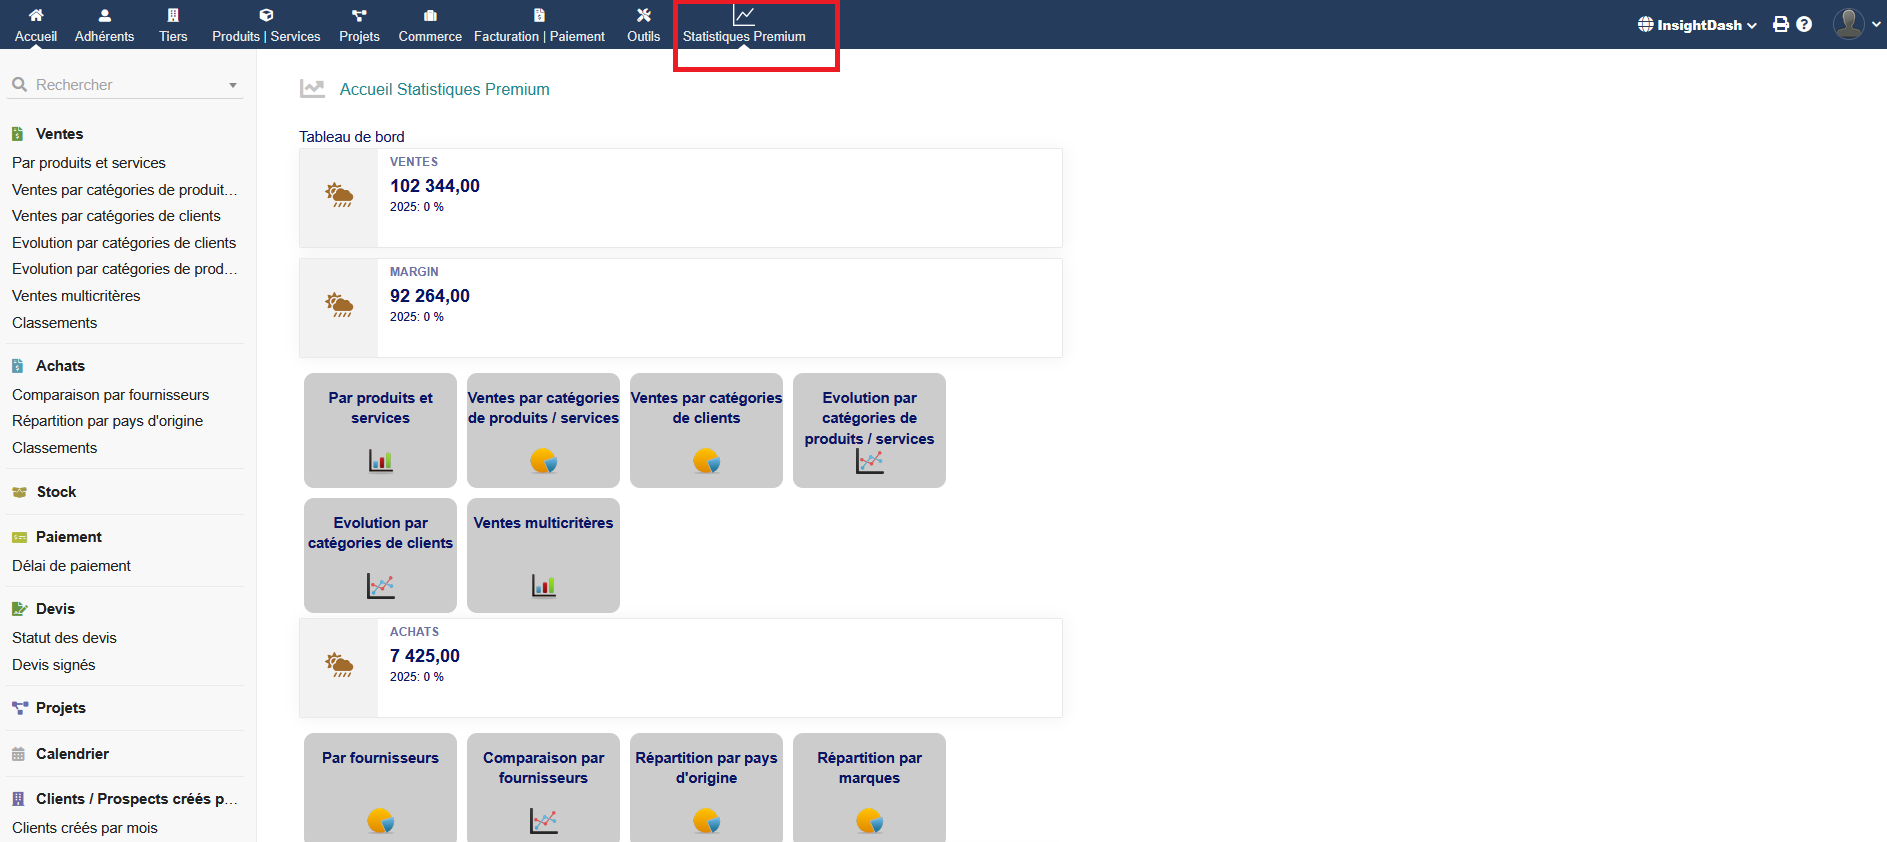This screenshot has height=842, width=1887.
Task: Open the Par produits et services tile
Action: pyautogui.click(x=380, y=430)
